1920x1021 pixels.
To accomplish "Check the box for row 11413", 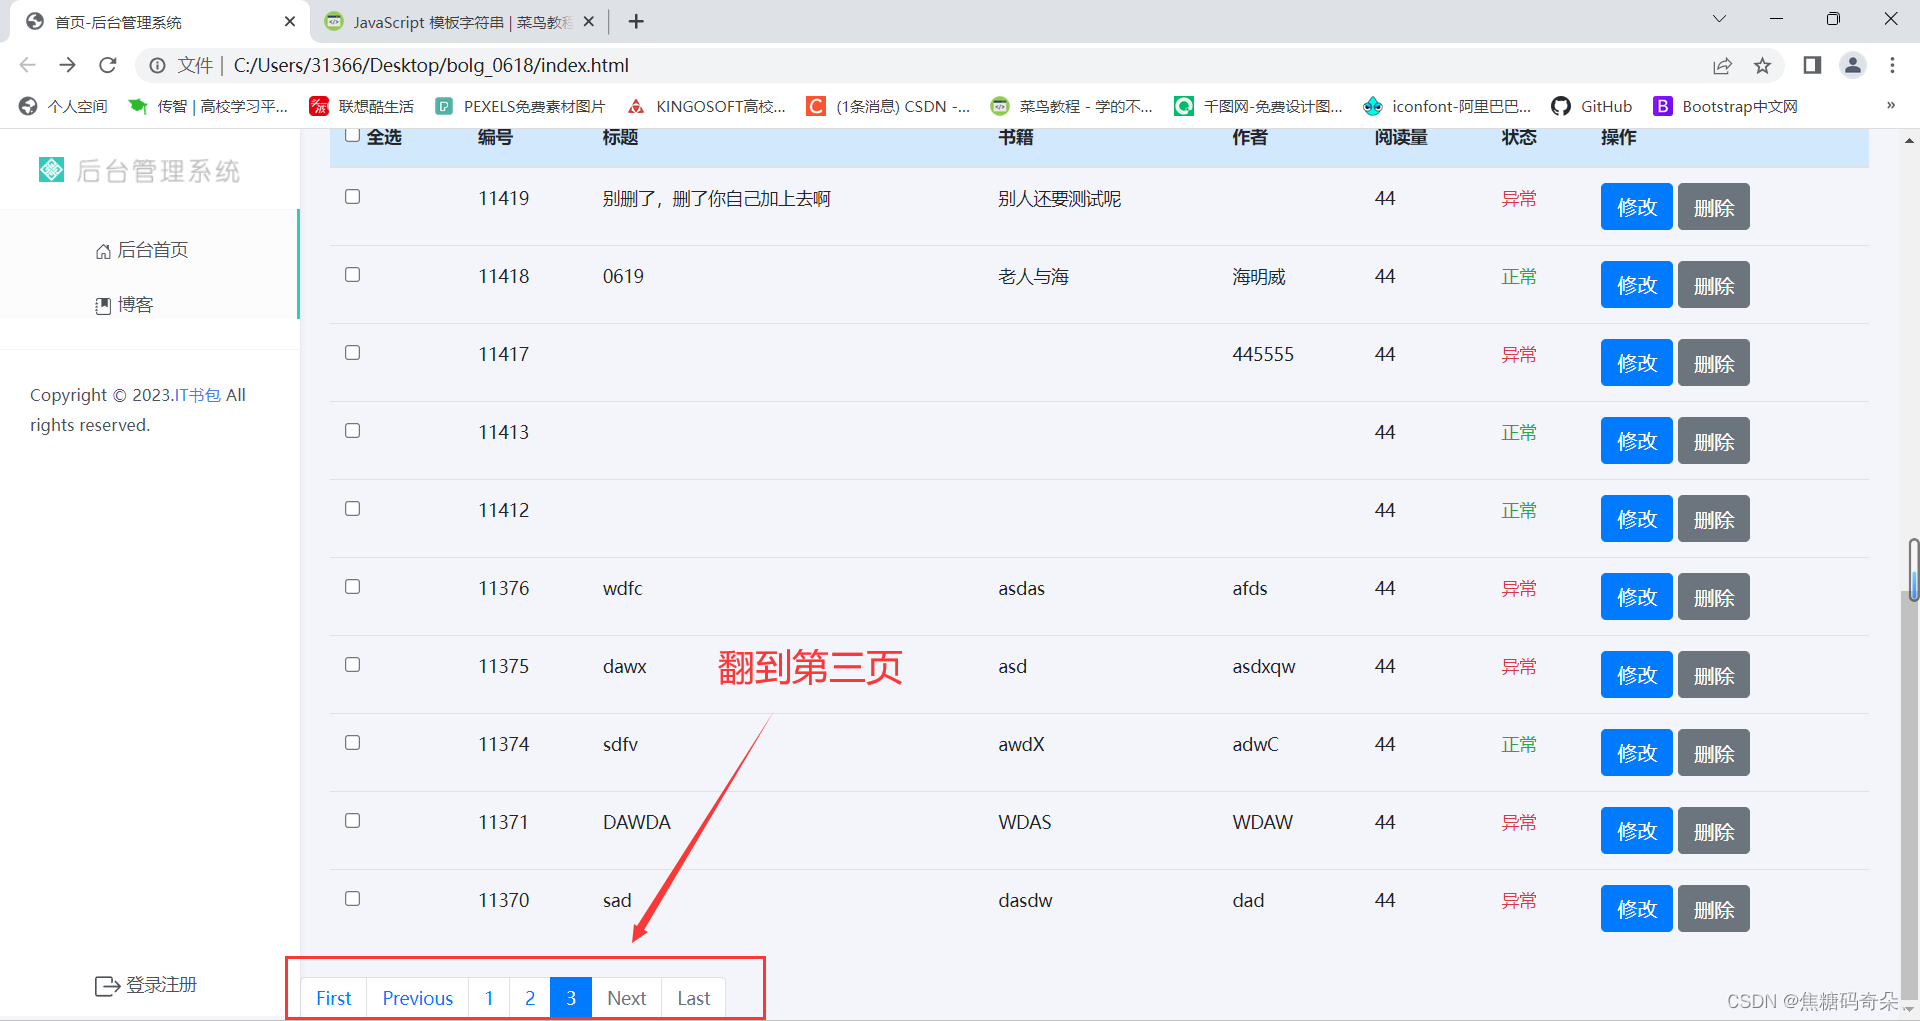I will point(352,431).
